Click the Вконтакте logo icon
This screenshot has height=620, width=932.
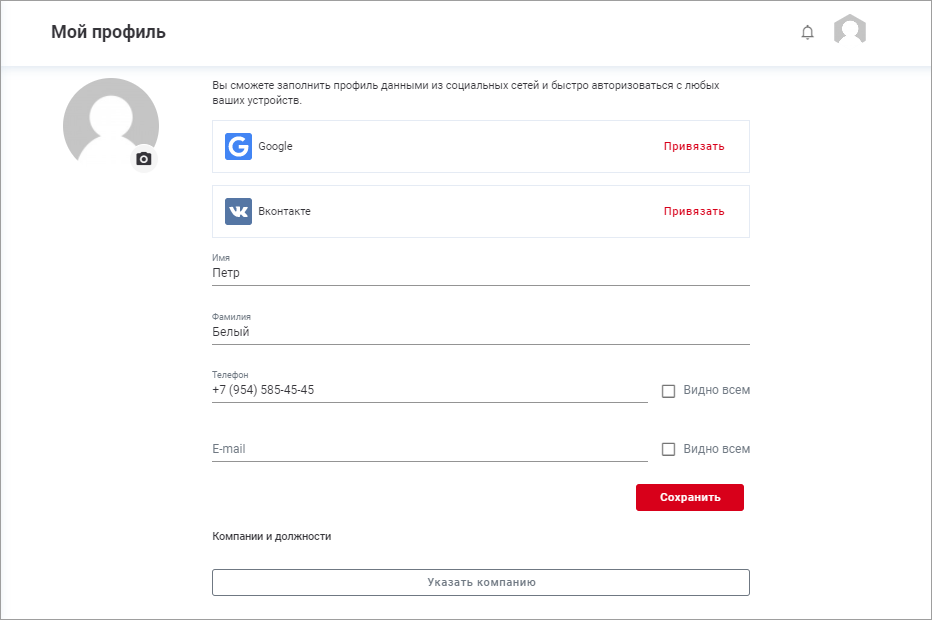tap(238, 211)
